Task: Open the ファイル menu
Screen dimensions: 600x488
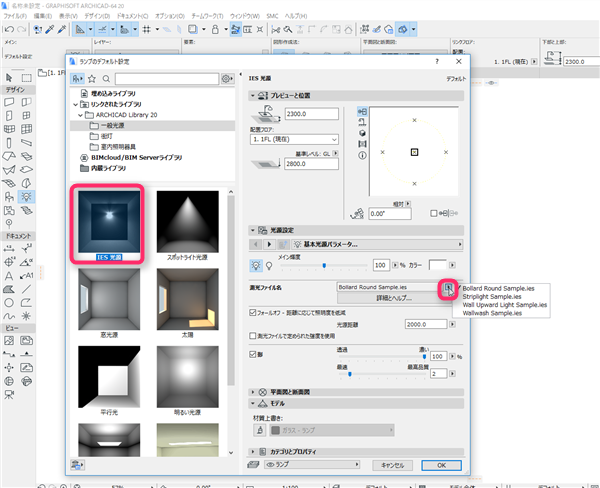Action: (x=15, y=16)
